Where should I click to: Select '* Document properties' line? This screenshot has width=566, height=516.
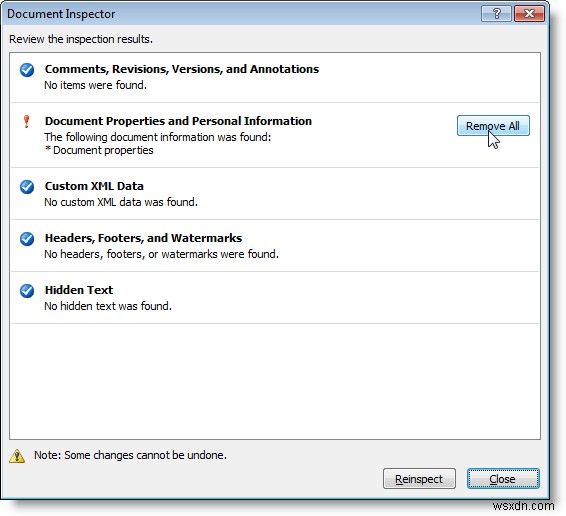pyautogui.click(x=99, y=150)
